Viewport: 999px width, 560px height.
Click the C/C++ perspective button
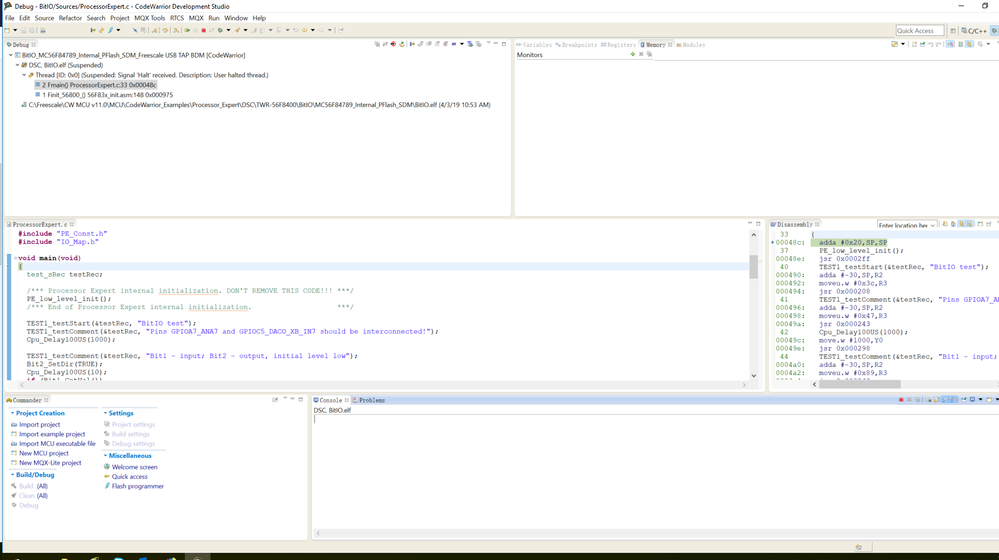coord(975,31)
